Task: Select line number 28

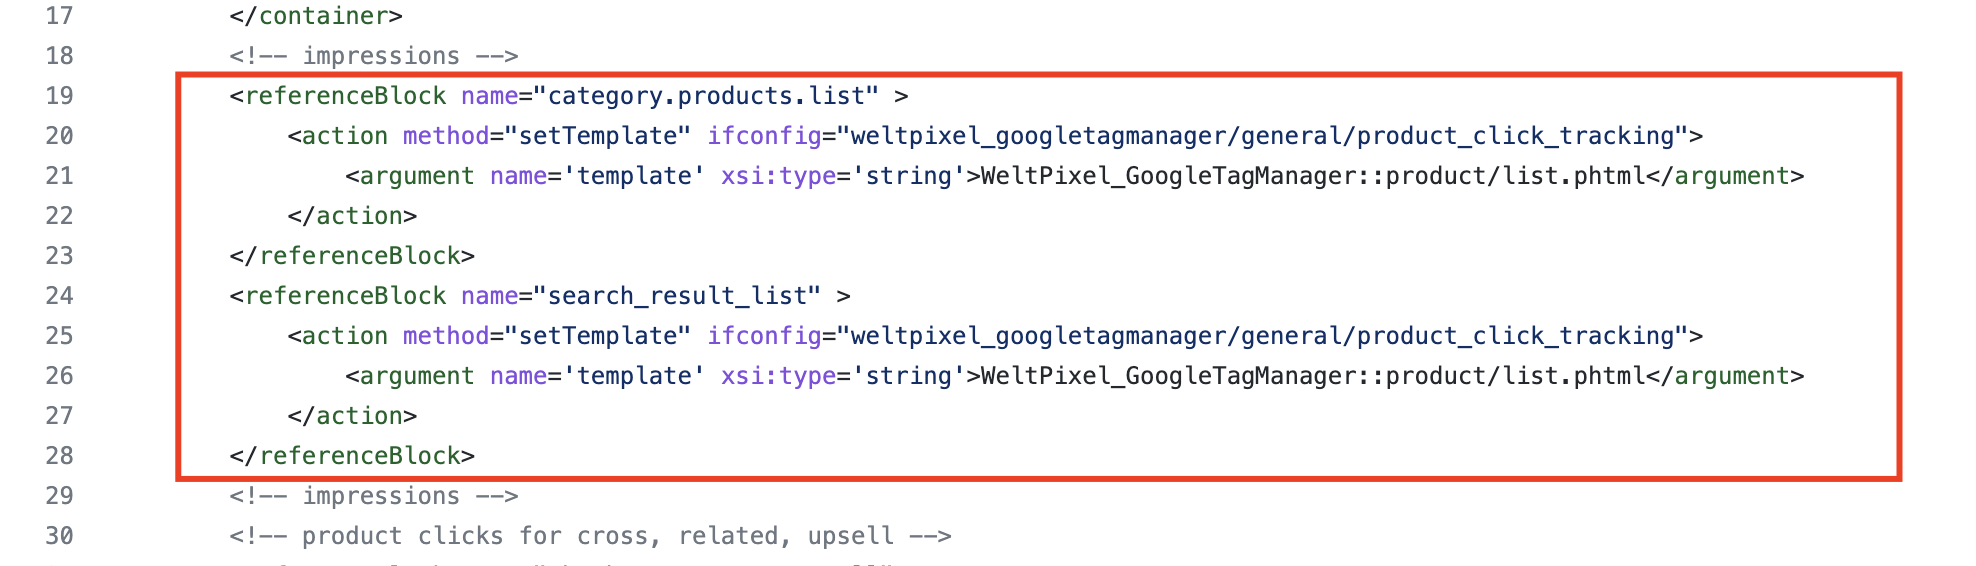Action: tap(59, 456)
